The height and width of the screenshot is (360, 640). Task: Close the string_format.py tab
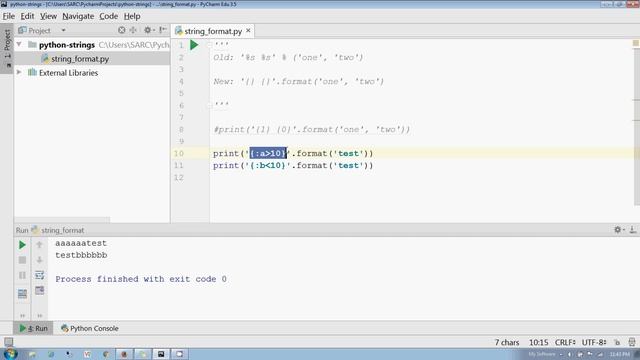pos(248,31)
